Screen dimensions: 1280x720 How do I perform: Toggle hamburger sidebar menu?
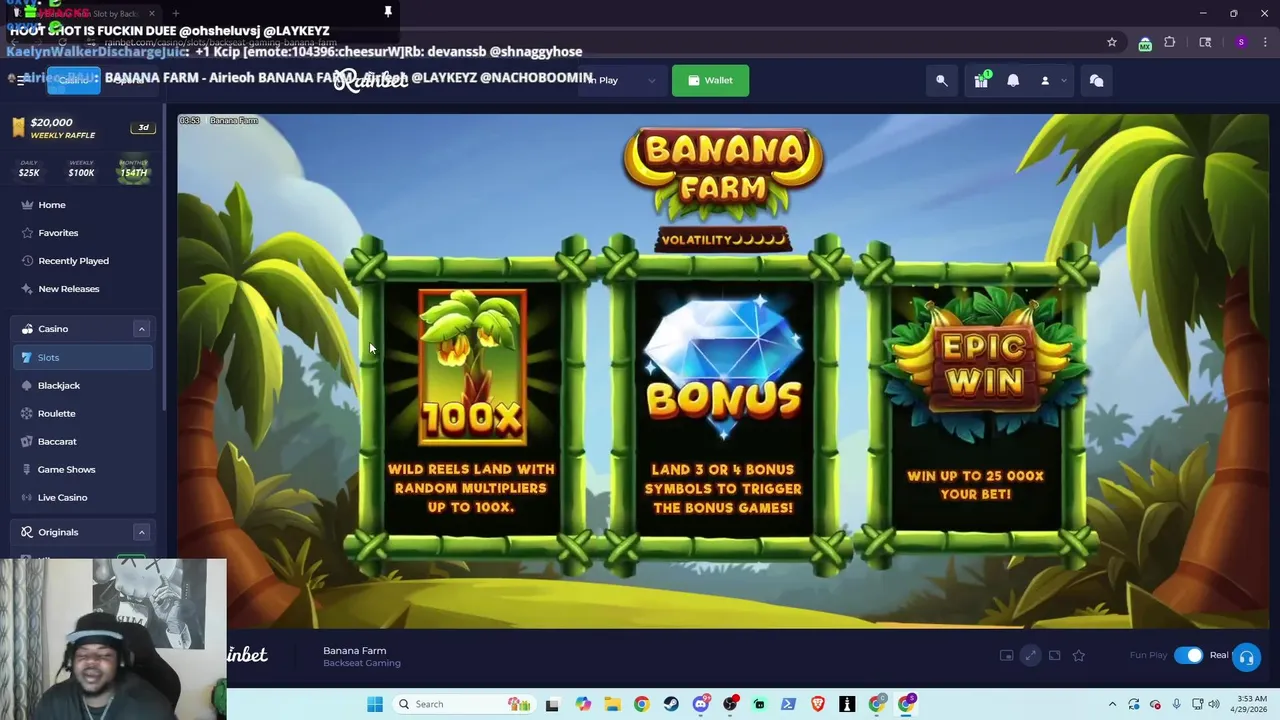coord(20,80)
